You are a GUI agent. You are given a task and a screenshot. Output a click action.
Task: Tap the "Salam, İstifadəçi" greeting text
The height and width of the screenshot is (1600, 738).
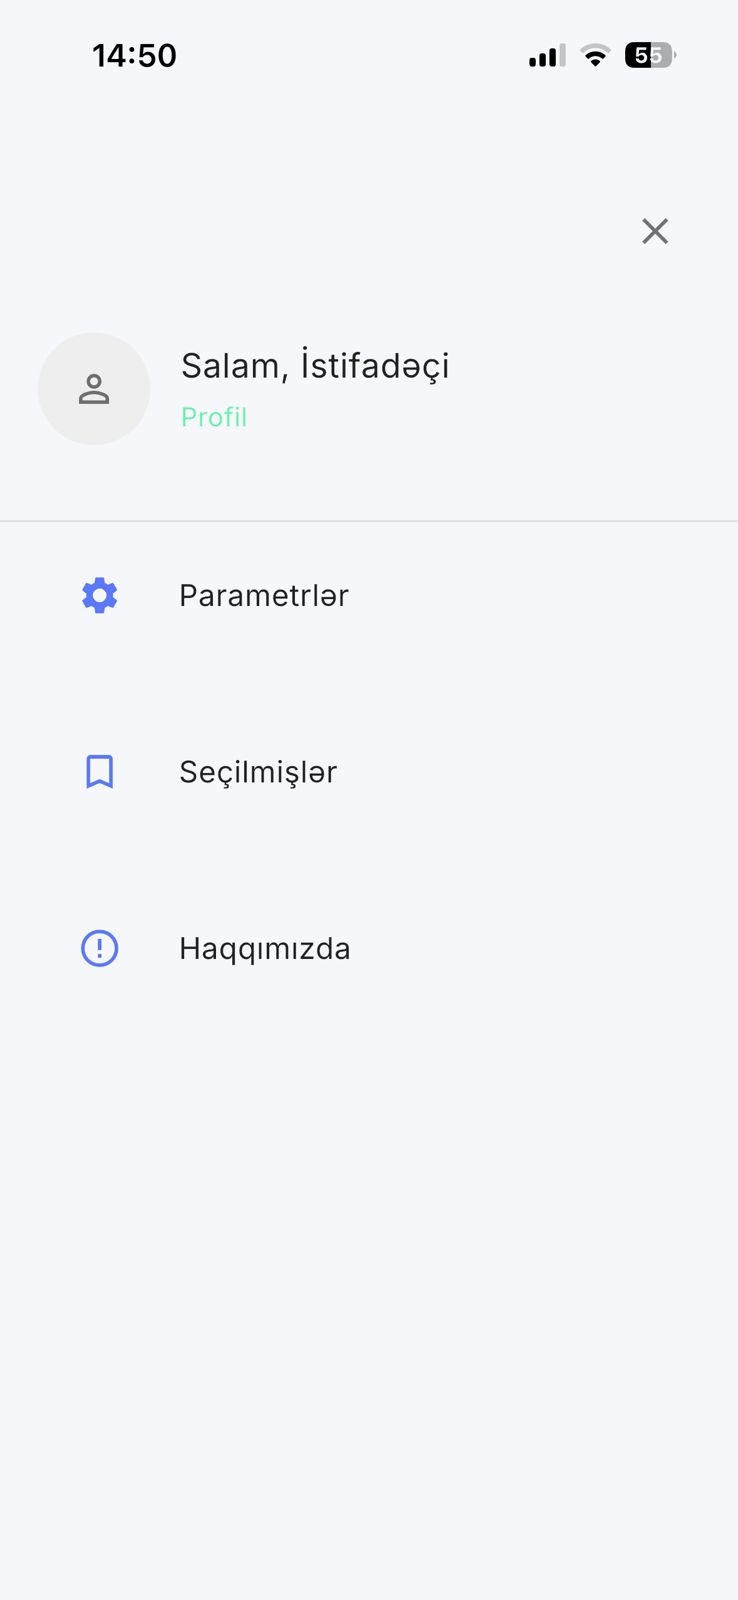[315, 366]
